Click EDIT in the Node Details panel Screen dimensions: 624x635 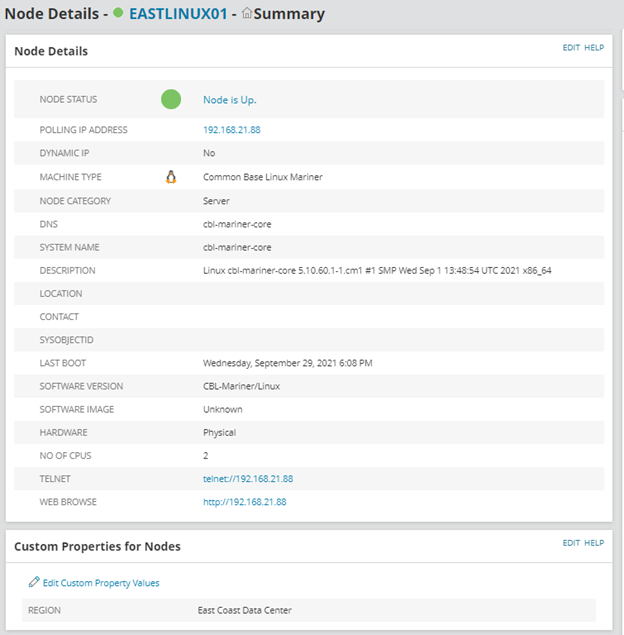pyautogui.click(x=571, y=47)
